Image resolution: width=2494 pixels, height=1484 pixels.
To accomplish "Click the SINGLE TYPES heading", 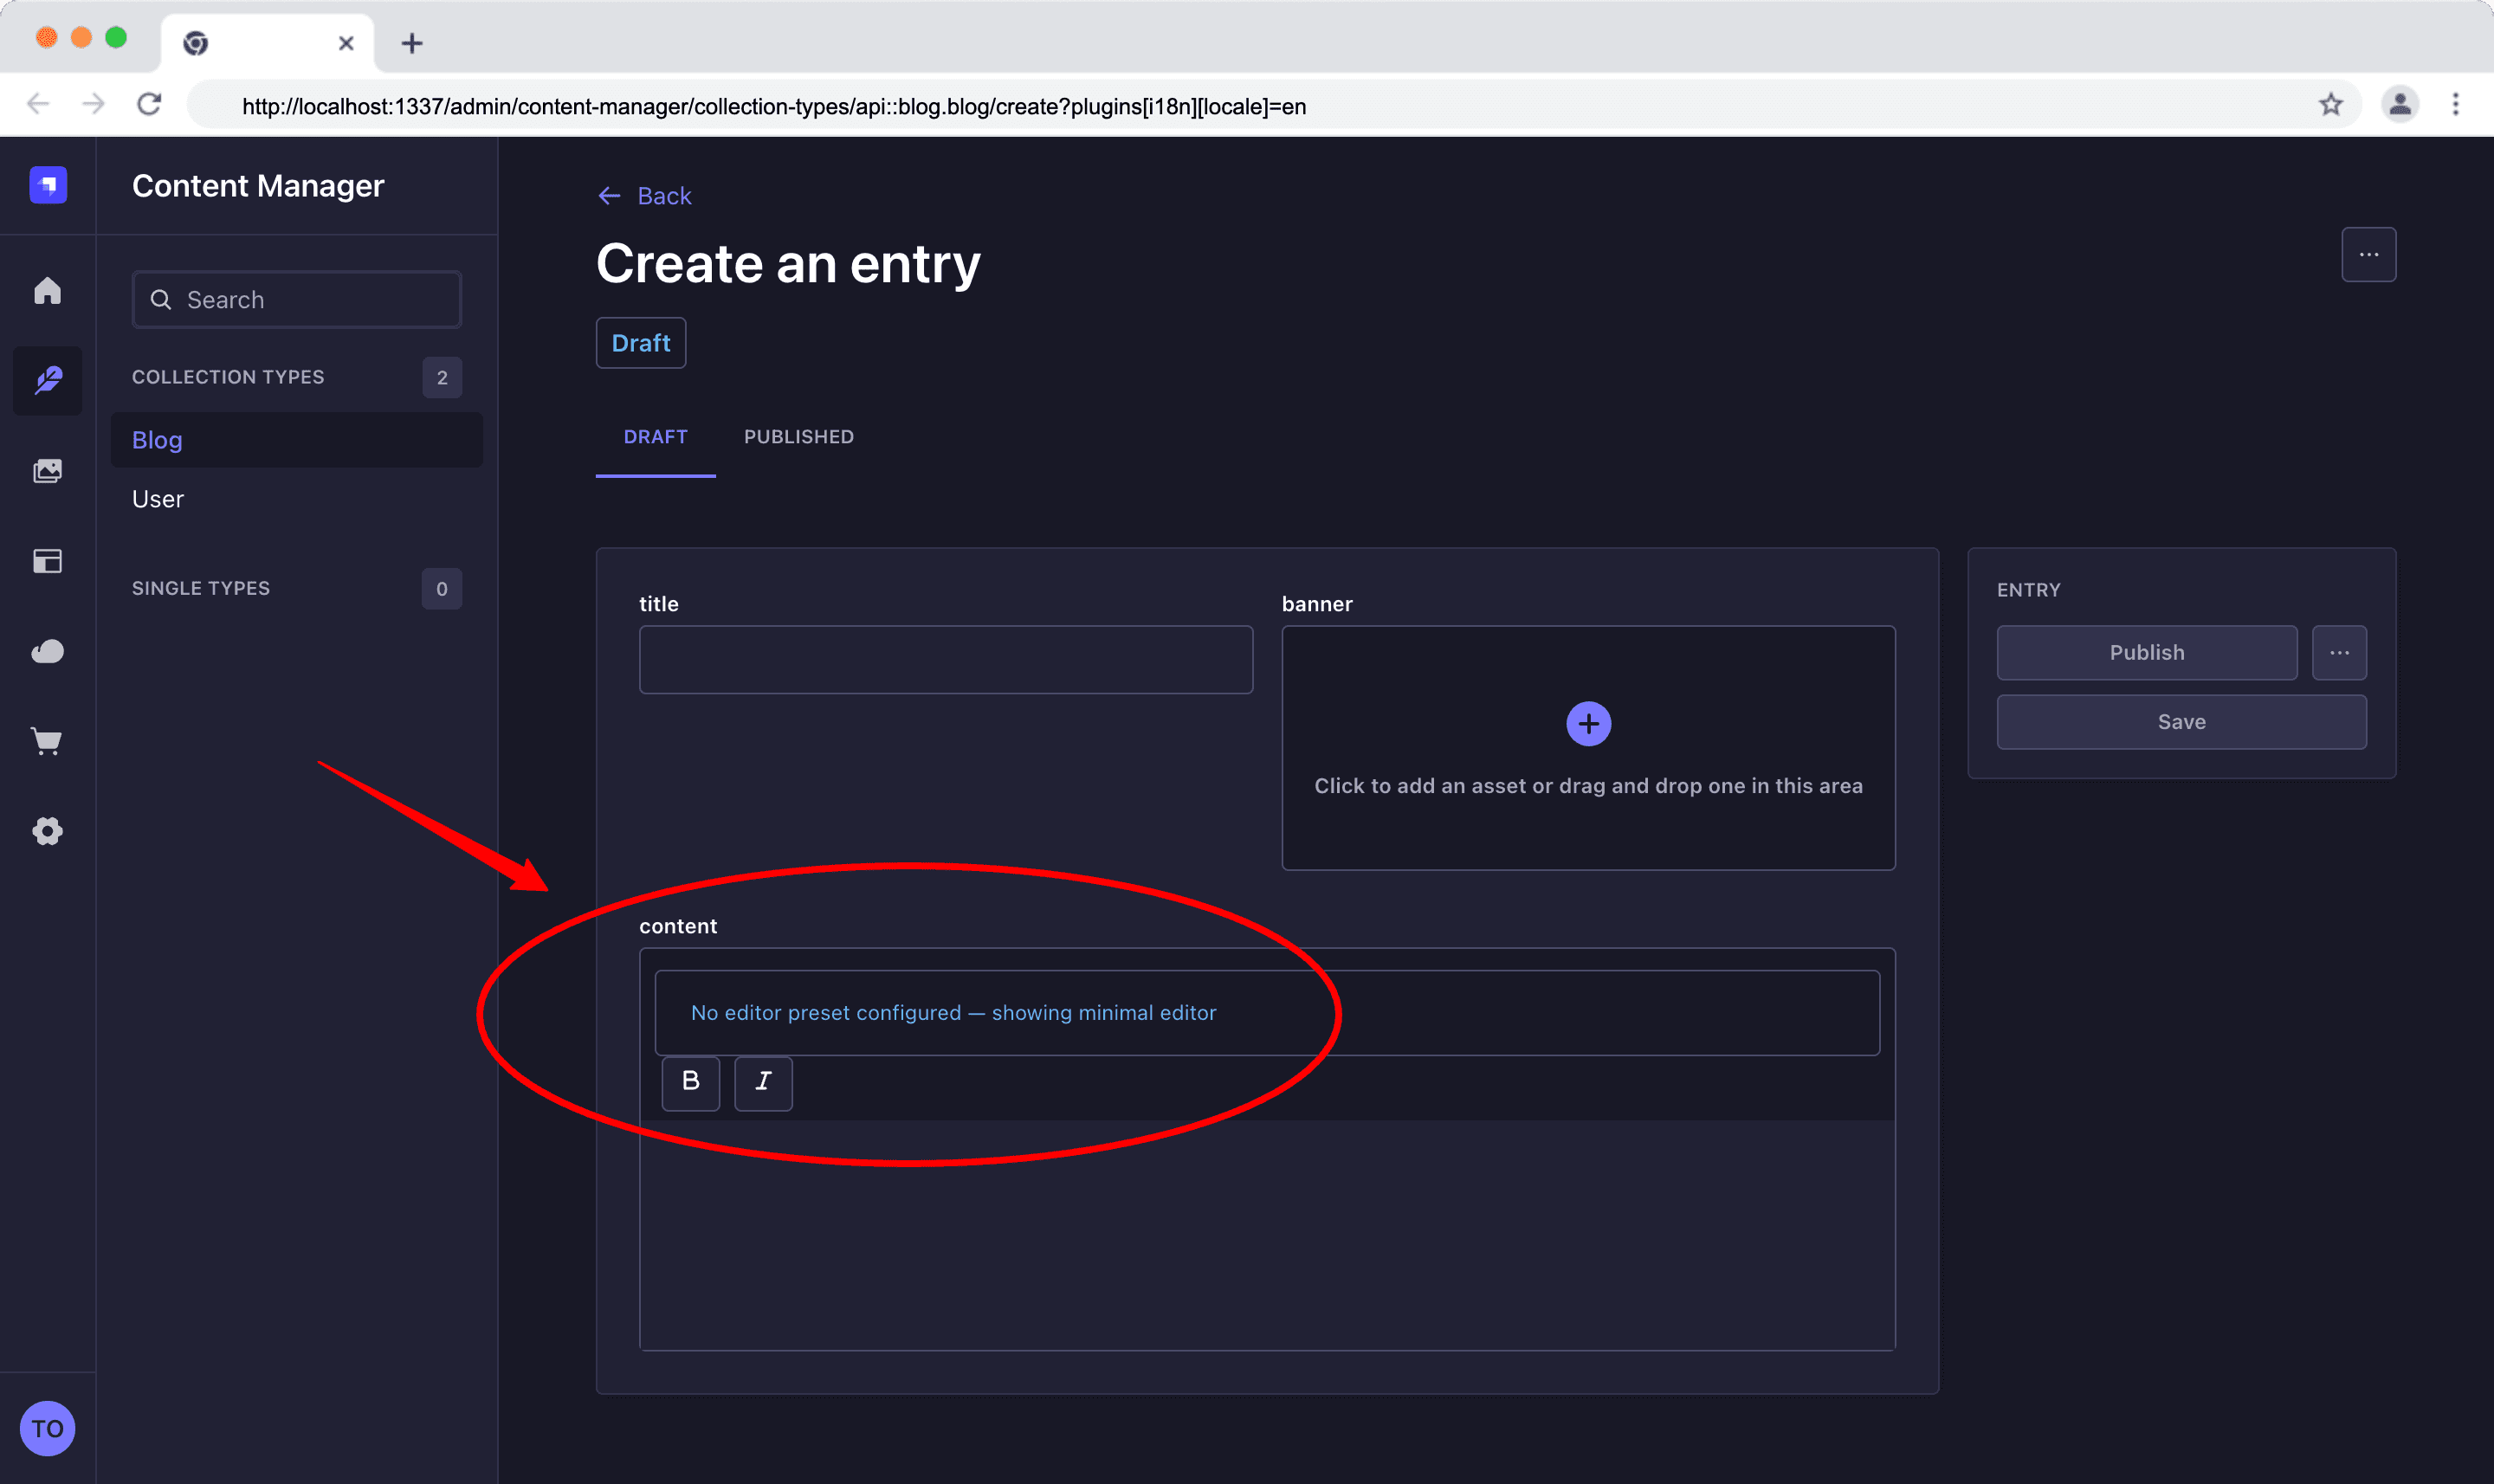I will (201, 588).
